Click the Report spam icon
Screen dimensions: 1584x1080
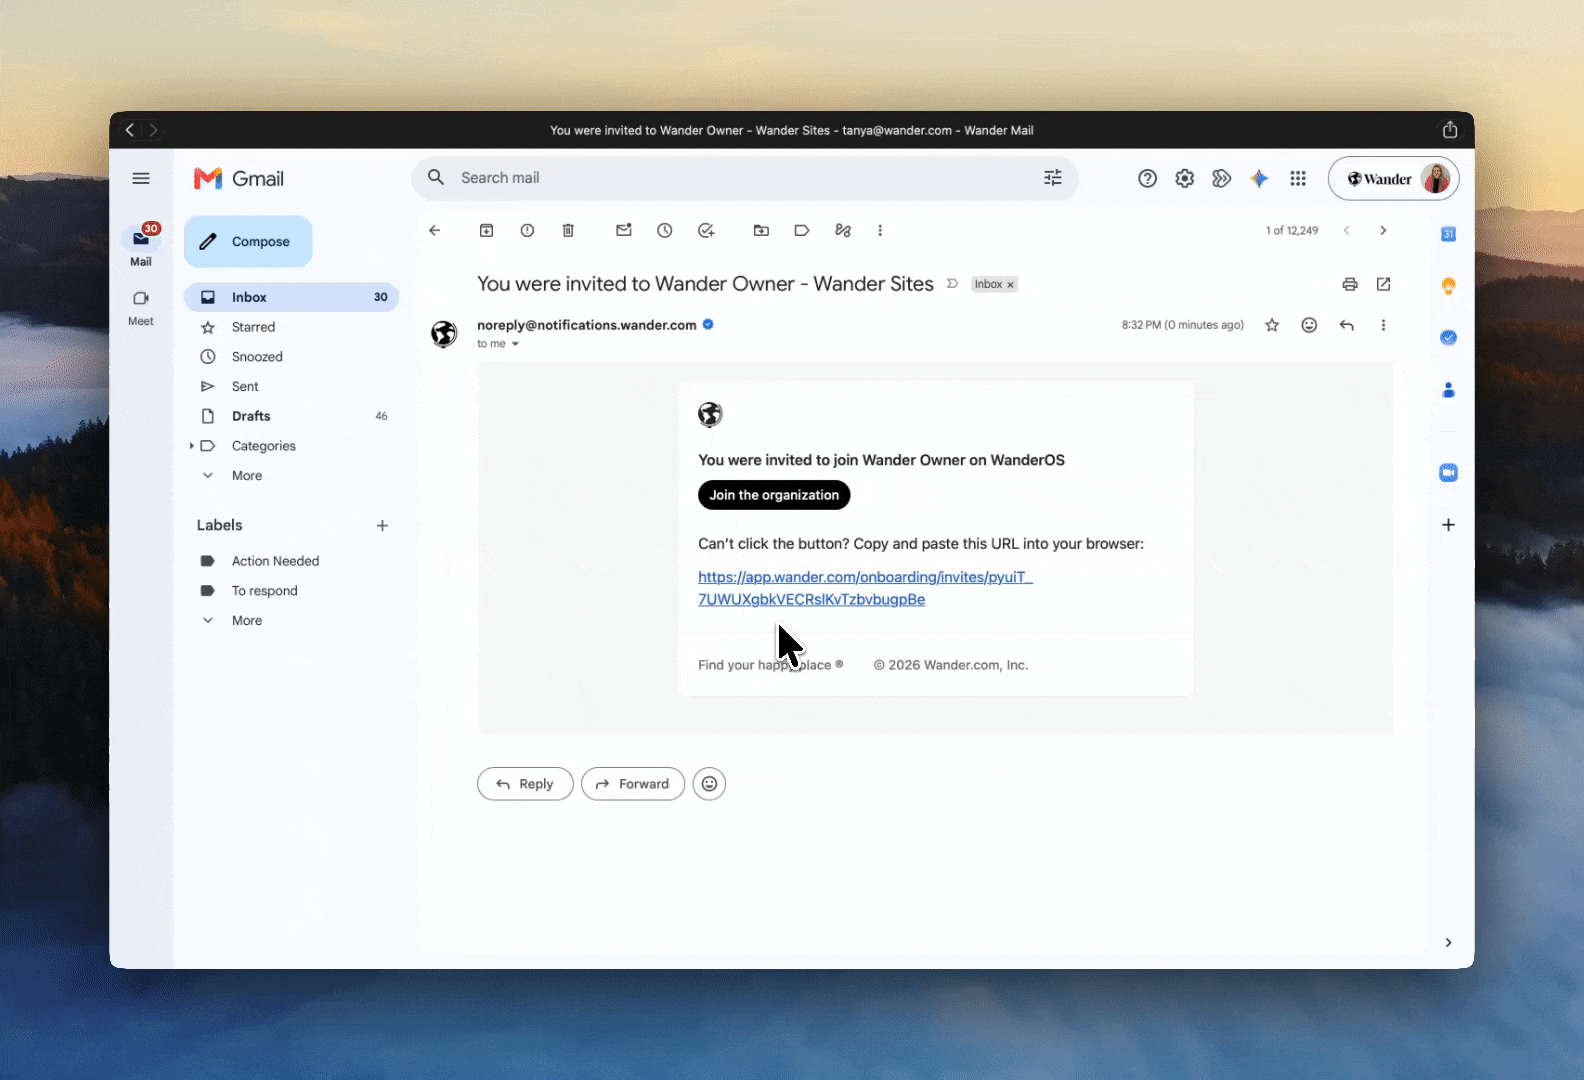[x=527, y=230]
